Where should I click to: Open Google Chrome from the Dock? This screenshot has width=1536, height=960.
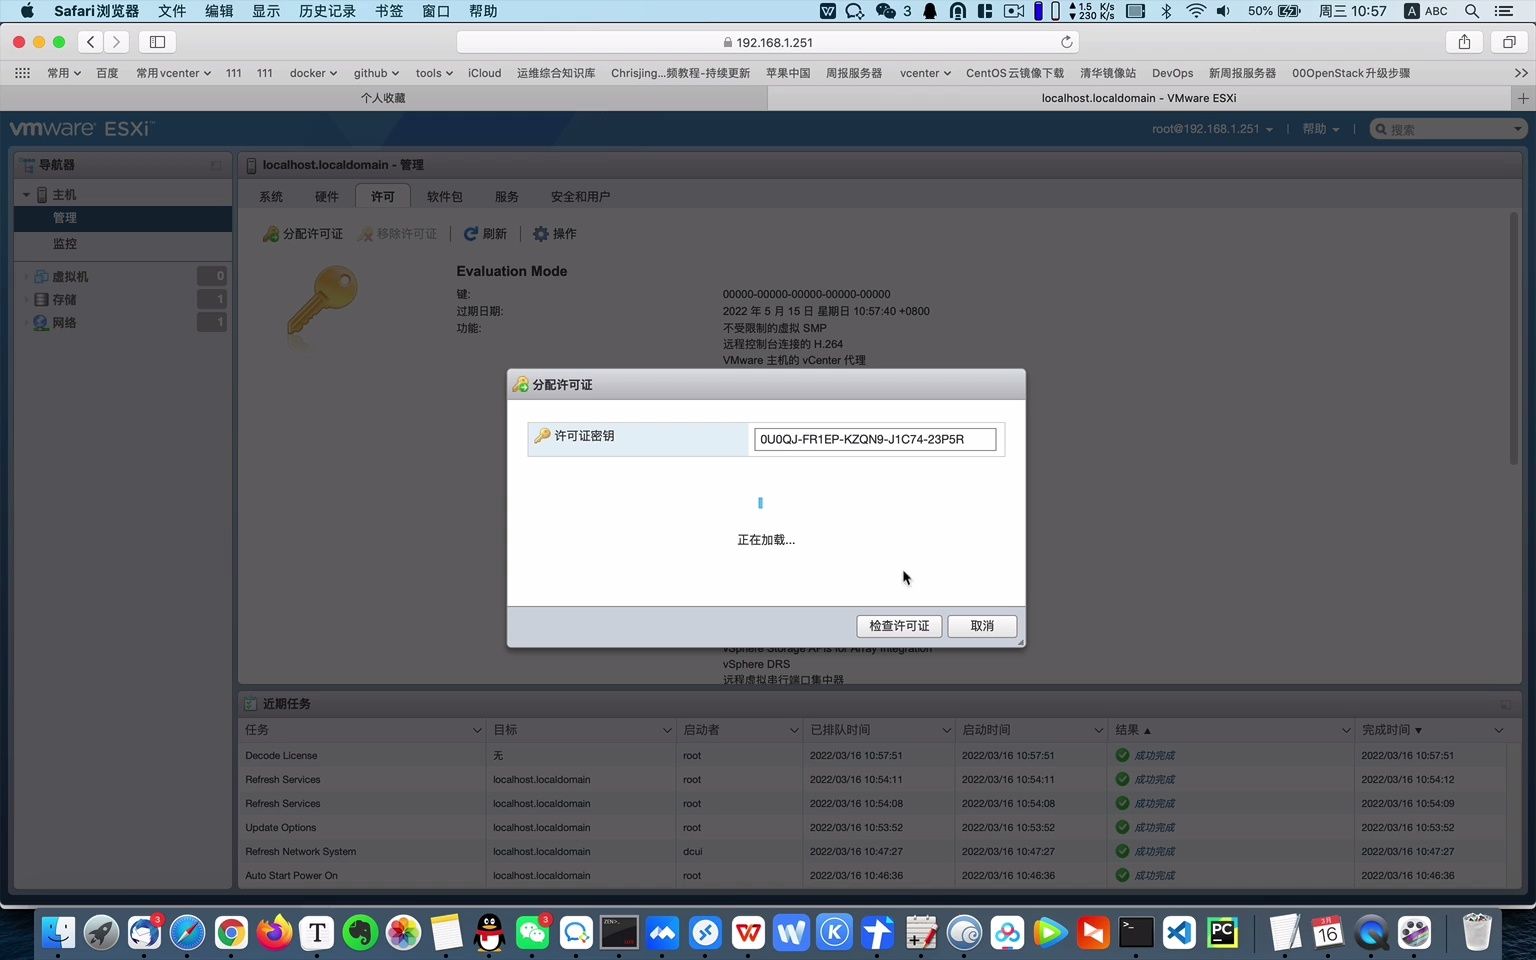(231, 933)
